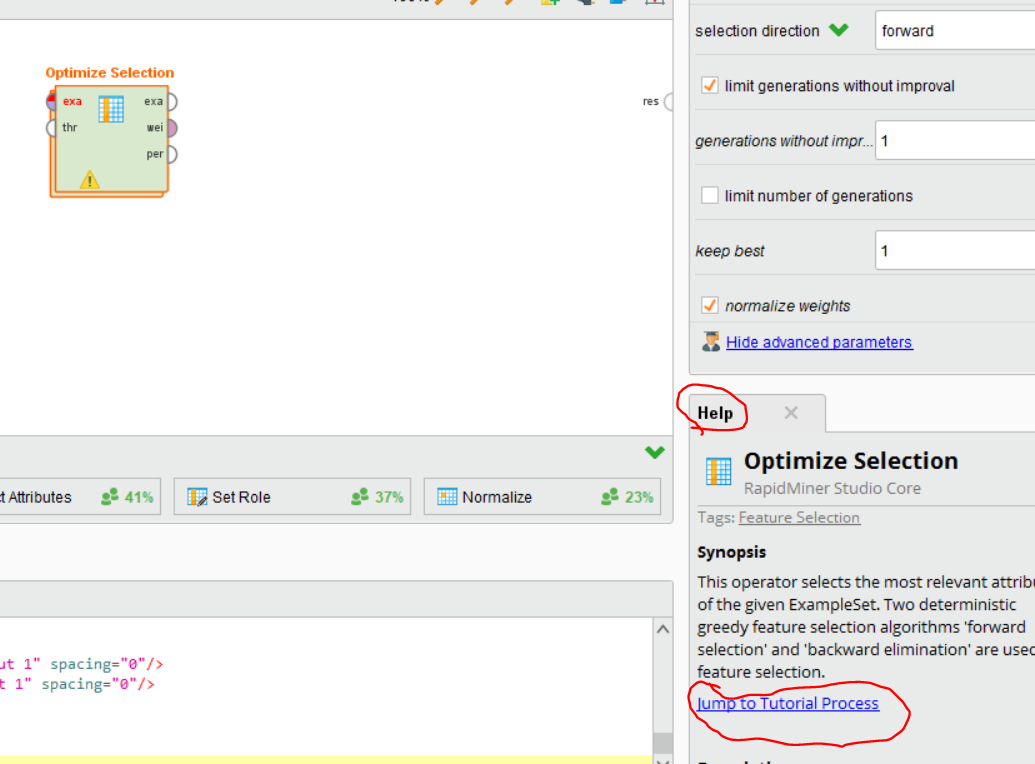Image resolution: width=1035 pixels, height=764 pixels.
Task: Open the selection direction dropdown showing forward
Action: [954, 30]
